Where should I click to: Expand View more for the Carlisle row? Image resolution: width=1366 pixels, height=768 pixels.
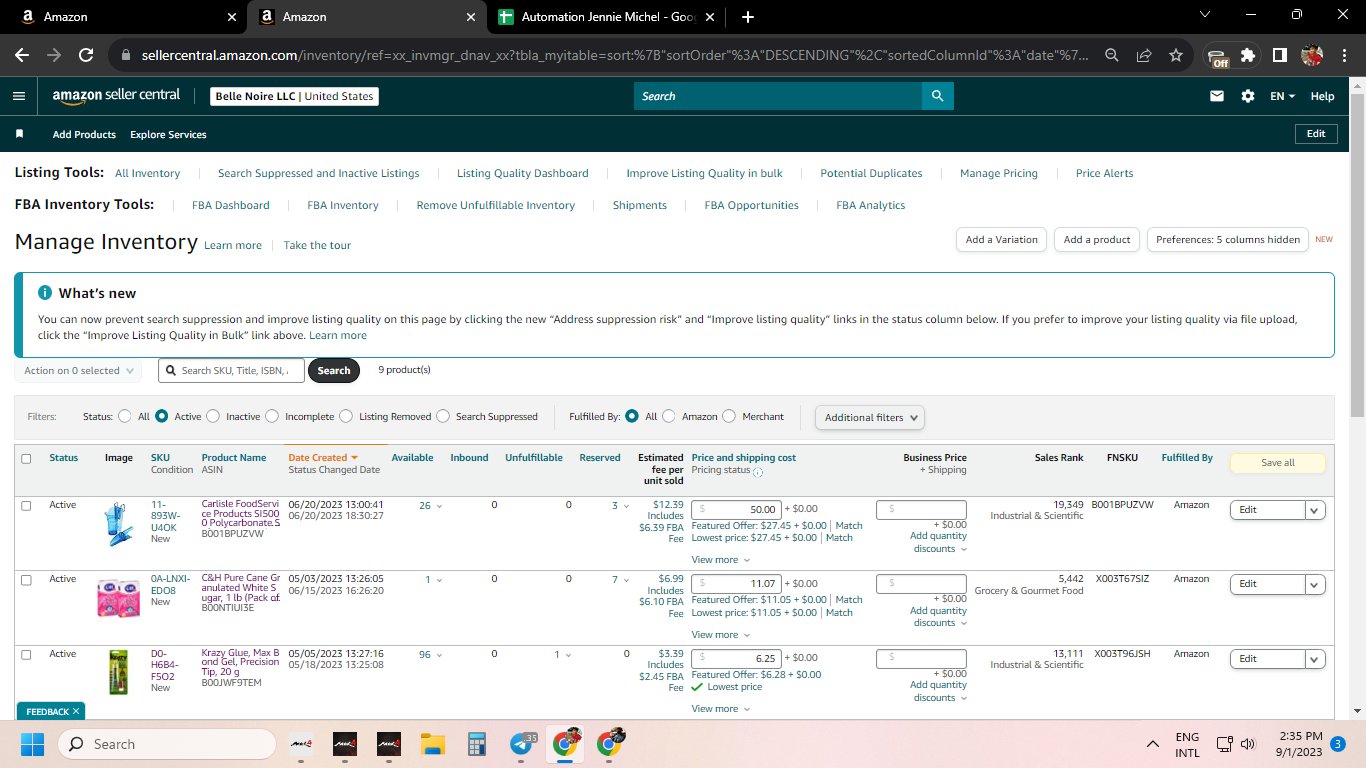[x=720, y=560]
